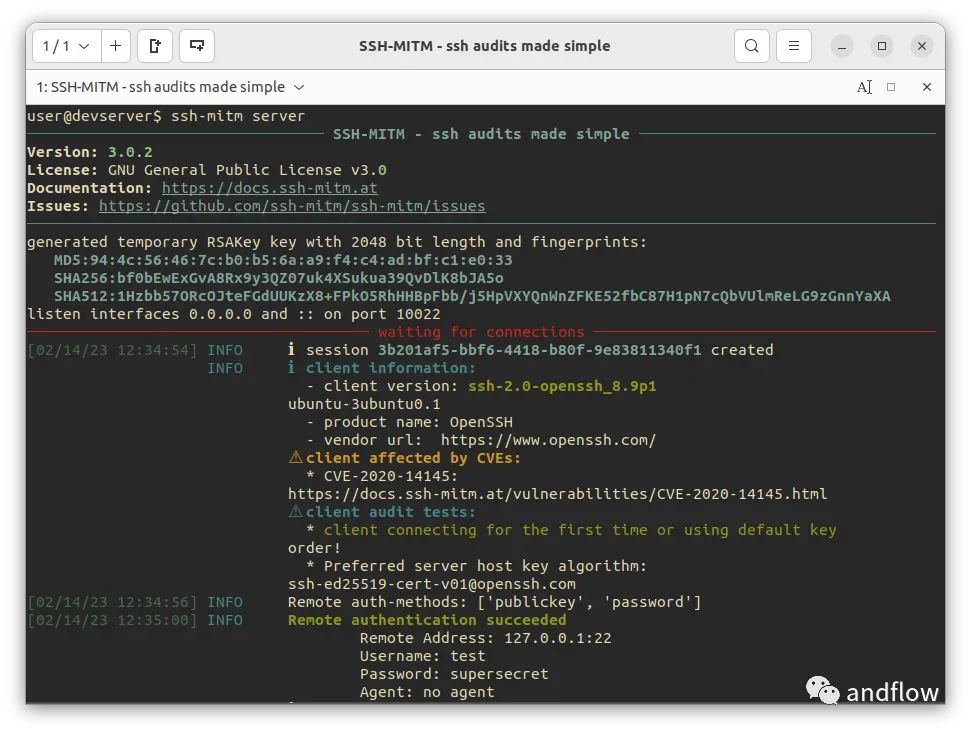Click the [02/14/23 12:34:54] timestamp
The height and width of the screenshot is (733, 971).
point(112,350)
